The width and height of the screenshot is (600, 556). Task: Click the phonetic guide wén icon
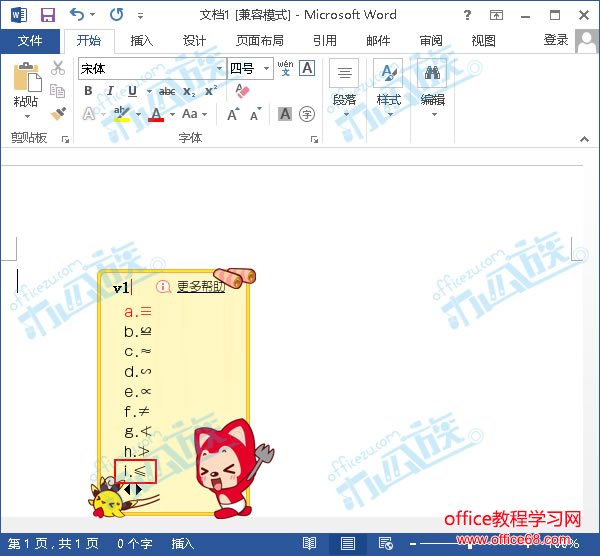tap(285, 68)
